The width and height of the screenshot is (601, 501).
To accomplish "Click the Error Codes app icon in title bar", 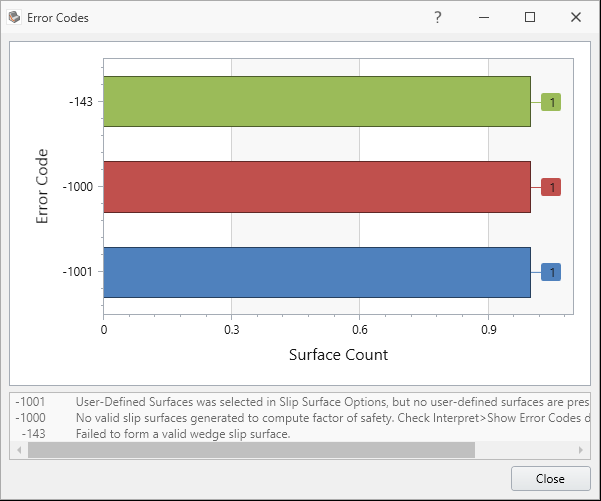I will tap(14, 17).
